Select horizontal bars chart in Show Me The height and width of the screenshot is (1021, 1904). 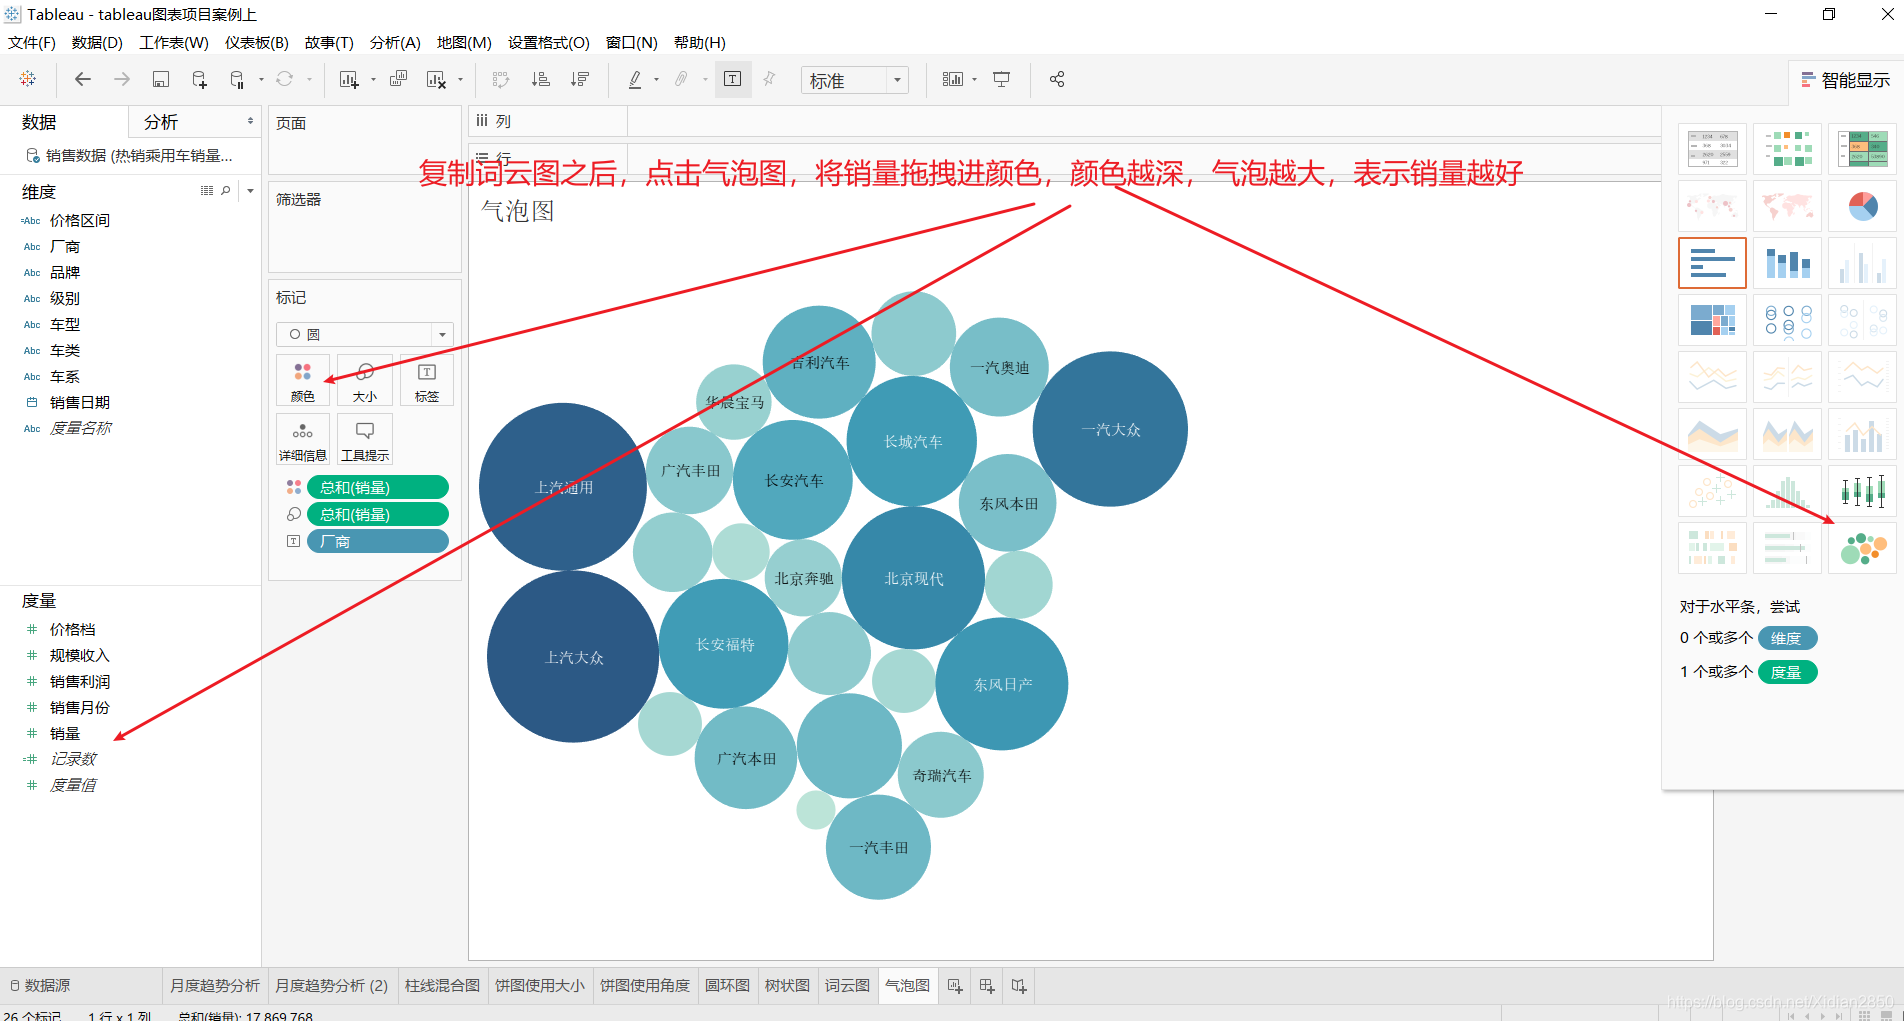(1712, 263)
